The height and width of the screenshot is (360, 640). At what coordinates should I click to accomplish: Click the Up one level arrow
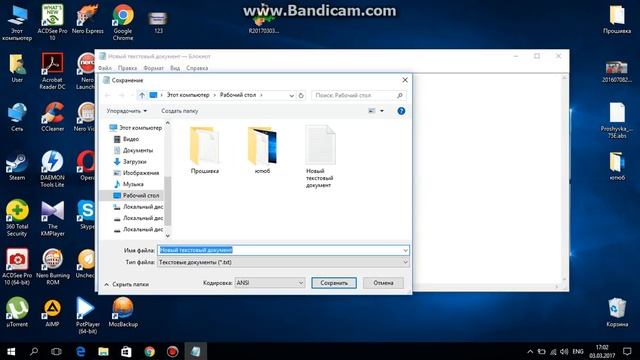(142, 95)
